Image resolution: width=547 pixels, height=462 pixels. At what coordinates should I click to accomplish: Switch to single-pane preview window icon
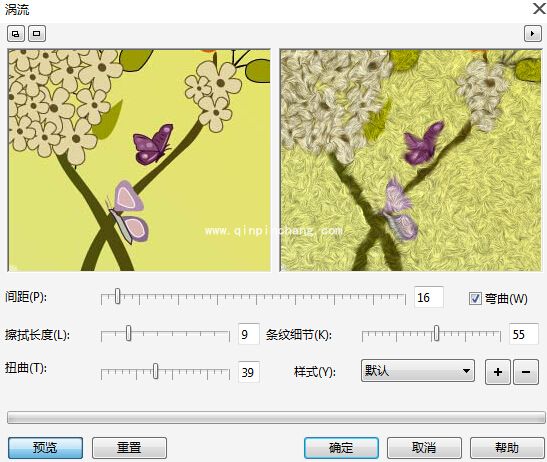tap(37, 34)
